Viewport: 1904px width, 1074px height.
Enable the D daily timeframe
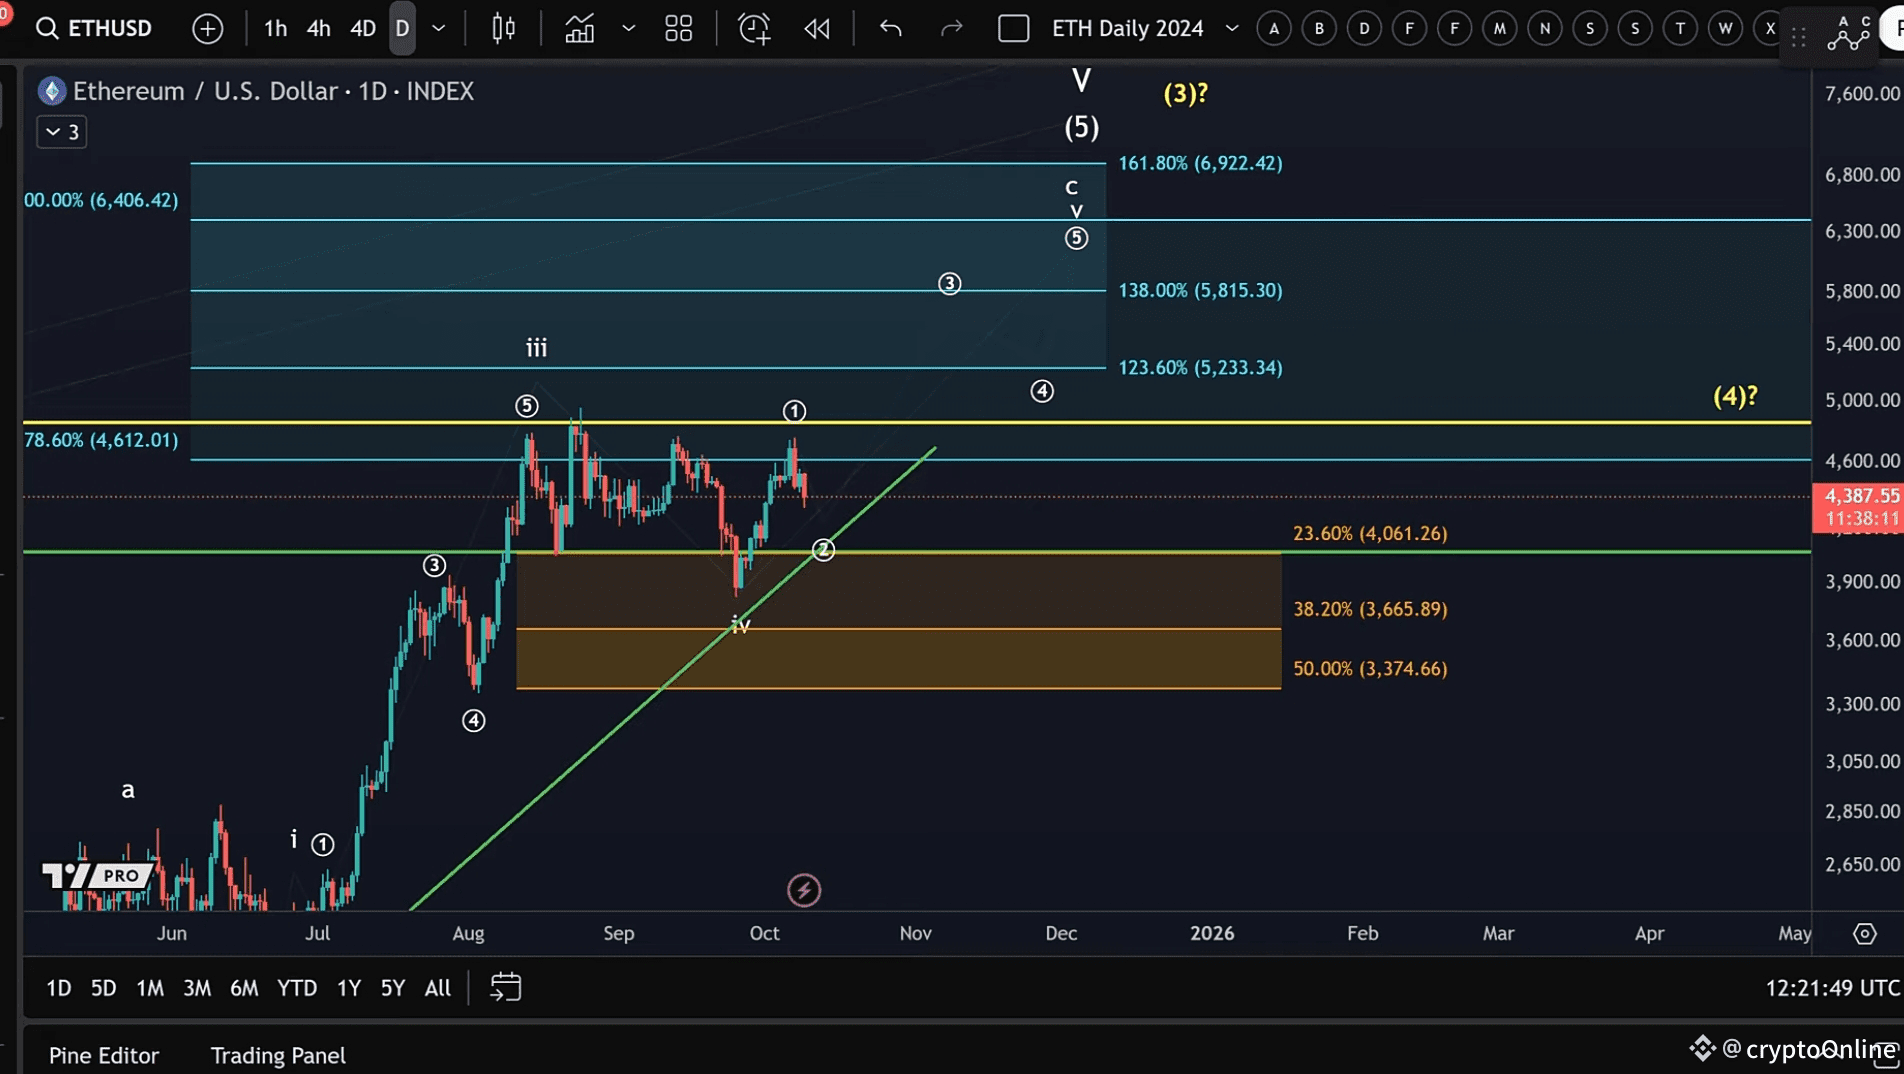pyautogui.click(x=401, y=28)
